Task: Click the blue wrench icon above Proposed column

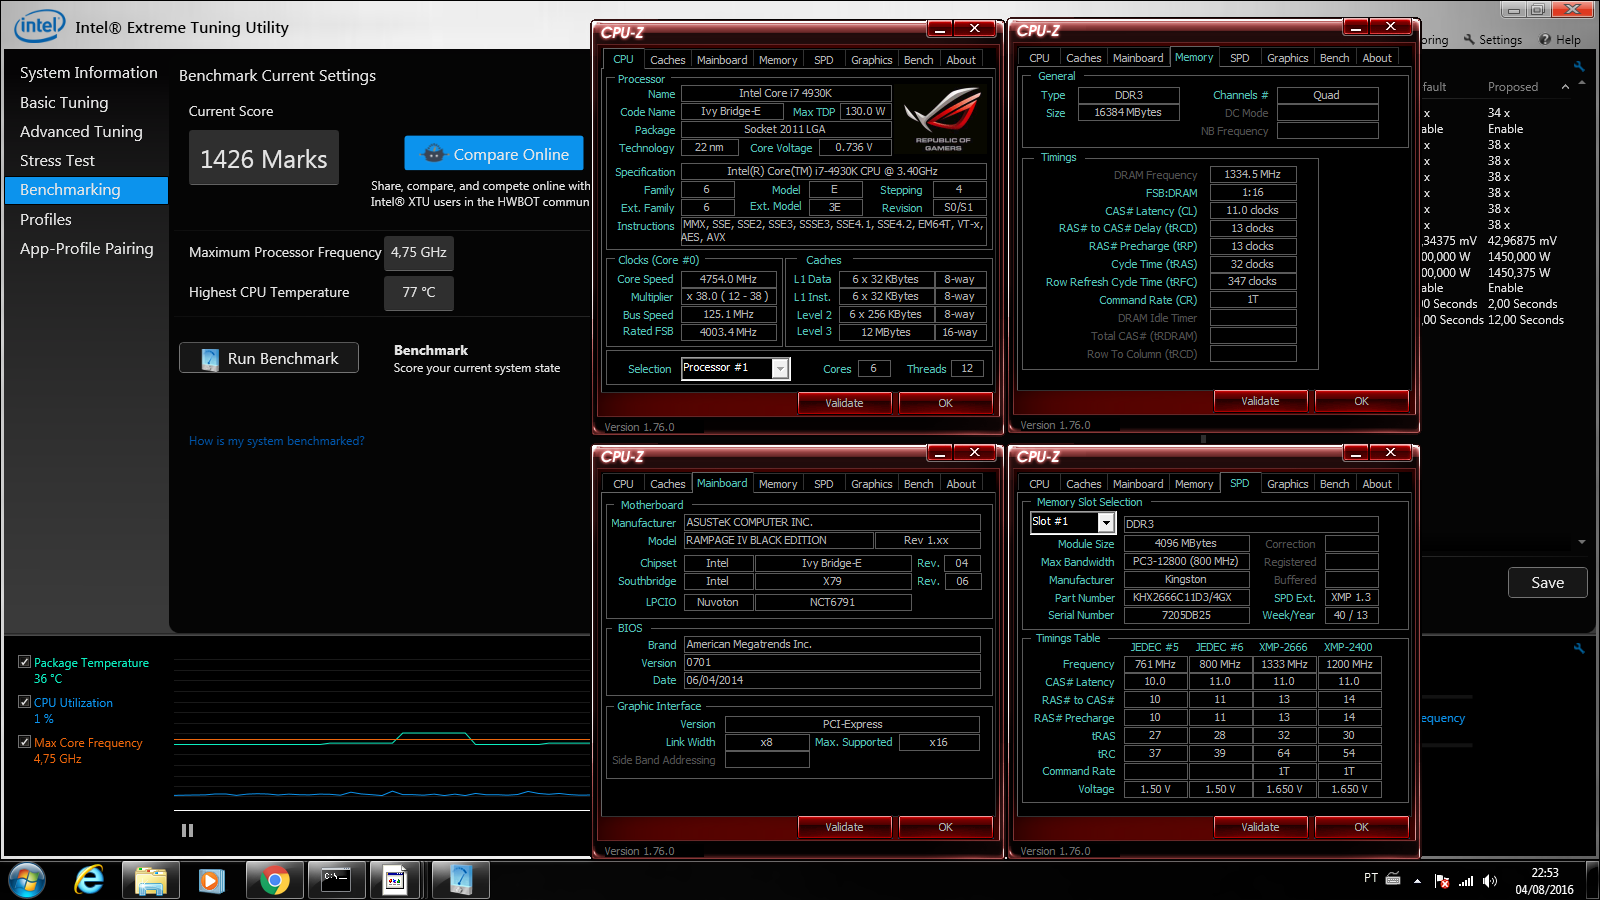Action: tap(1579, 67)
